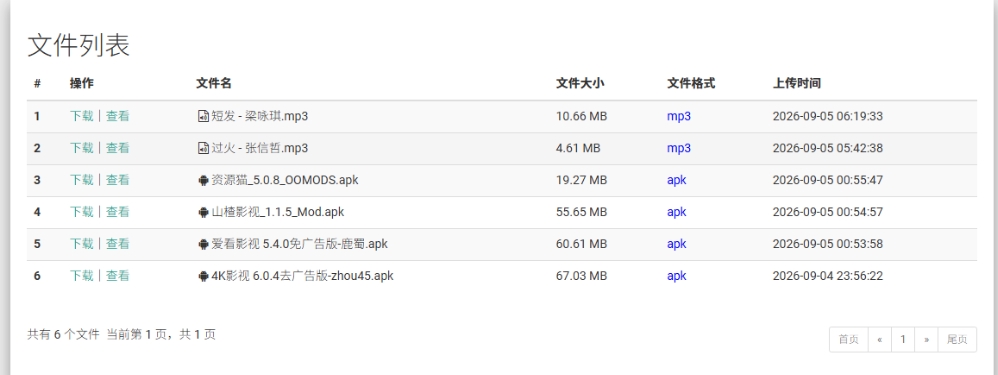This screenshot has height=375, width=998.
Task: Click the apk format link for 爱看影视
Action: point(677,244)
